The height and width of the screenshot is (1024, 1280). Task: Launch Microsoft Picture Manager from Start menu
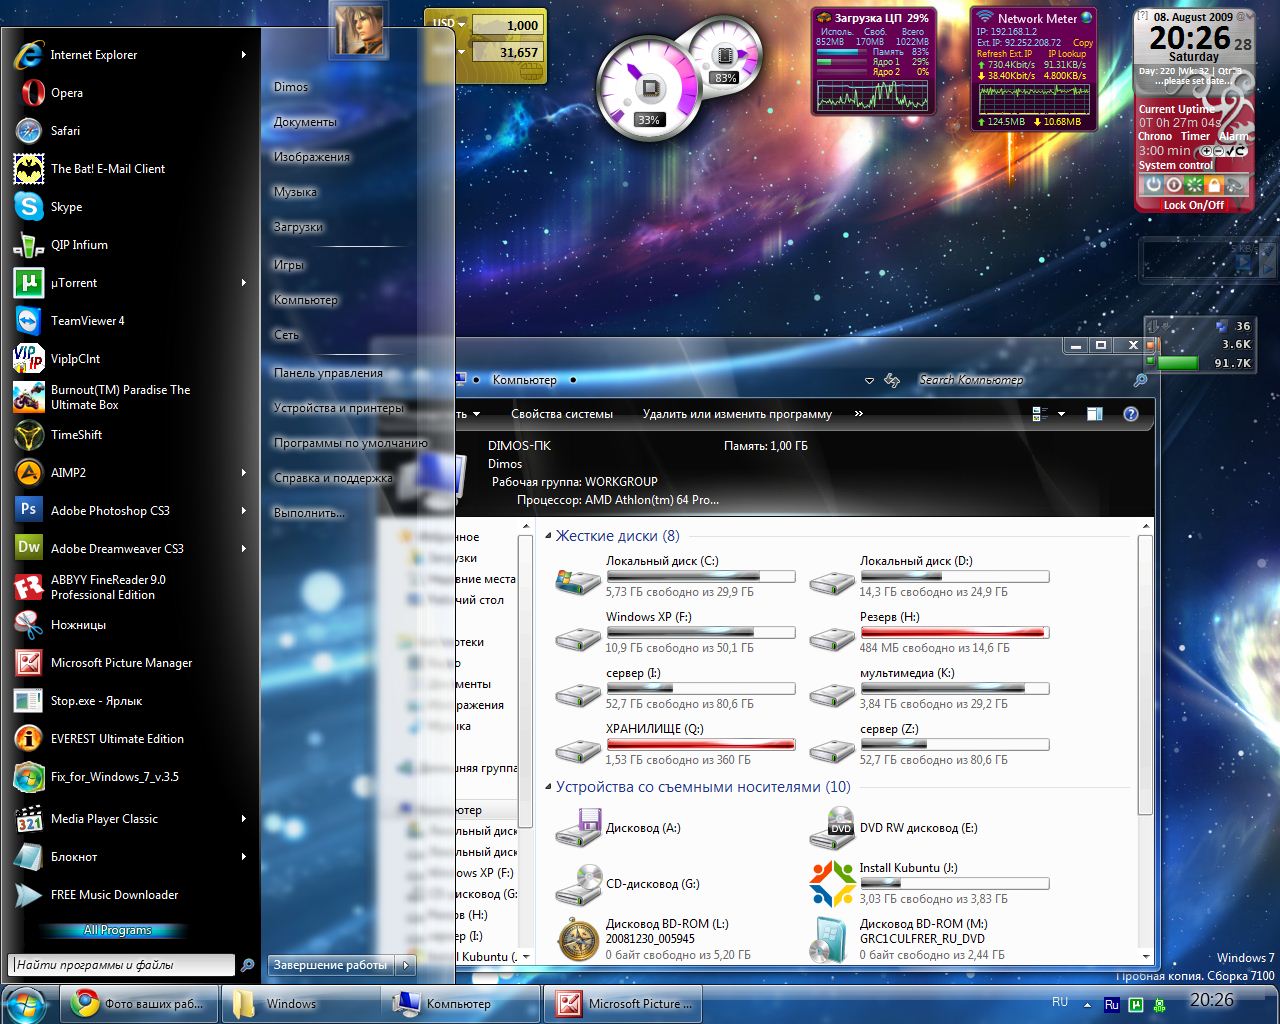click(130, 663)
